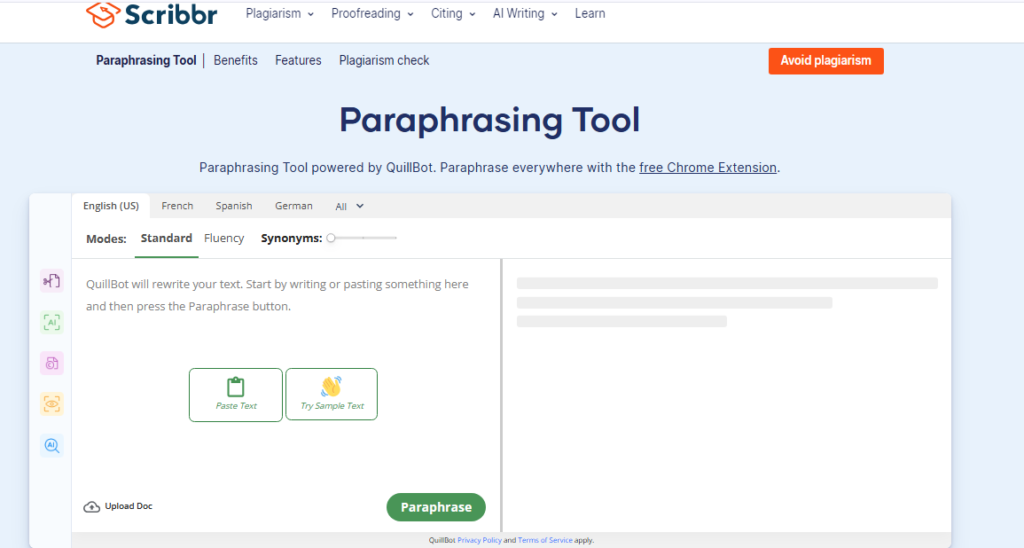Click the Upload Doc label
The width and height of the screenshot is (1024, 548).
129,506
